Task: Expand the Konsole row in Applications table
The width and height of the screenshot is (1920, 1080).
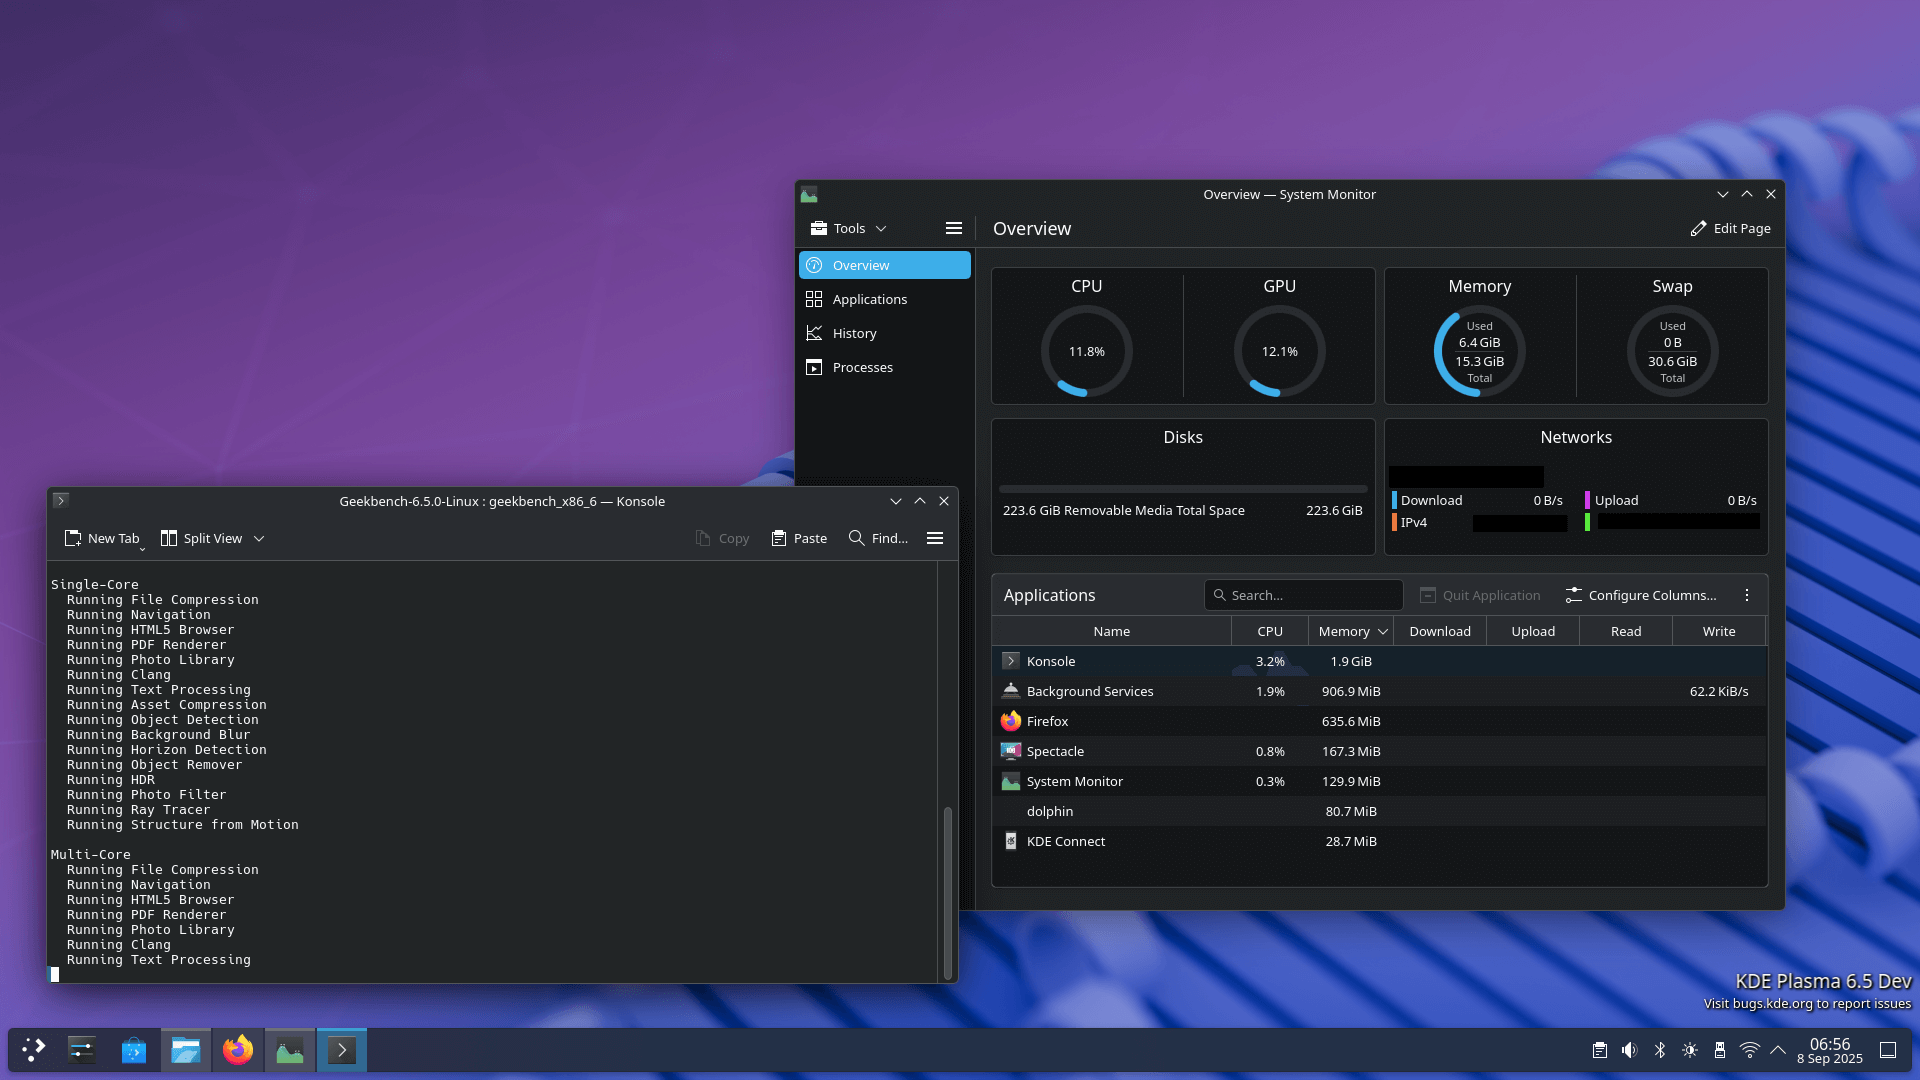Action: 1010,661
